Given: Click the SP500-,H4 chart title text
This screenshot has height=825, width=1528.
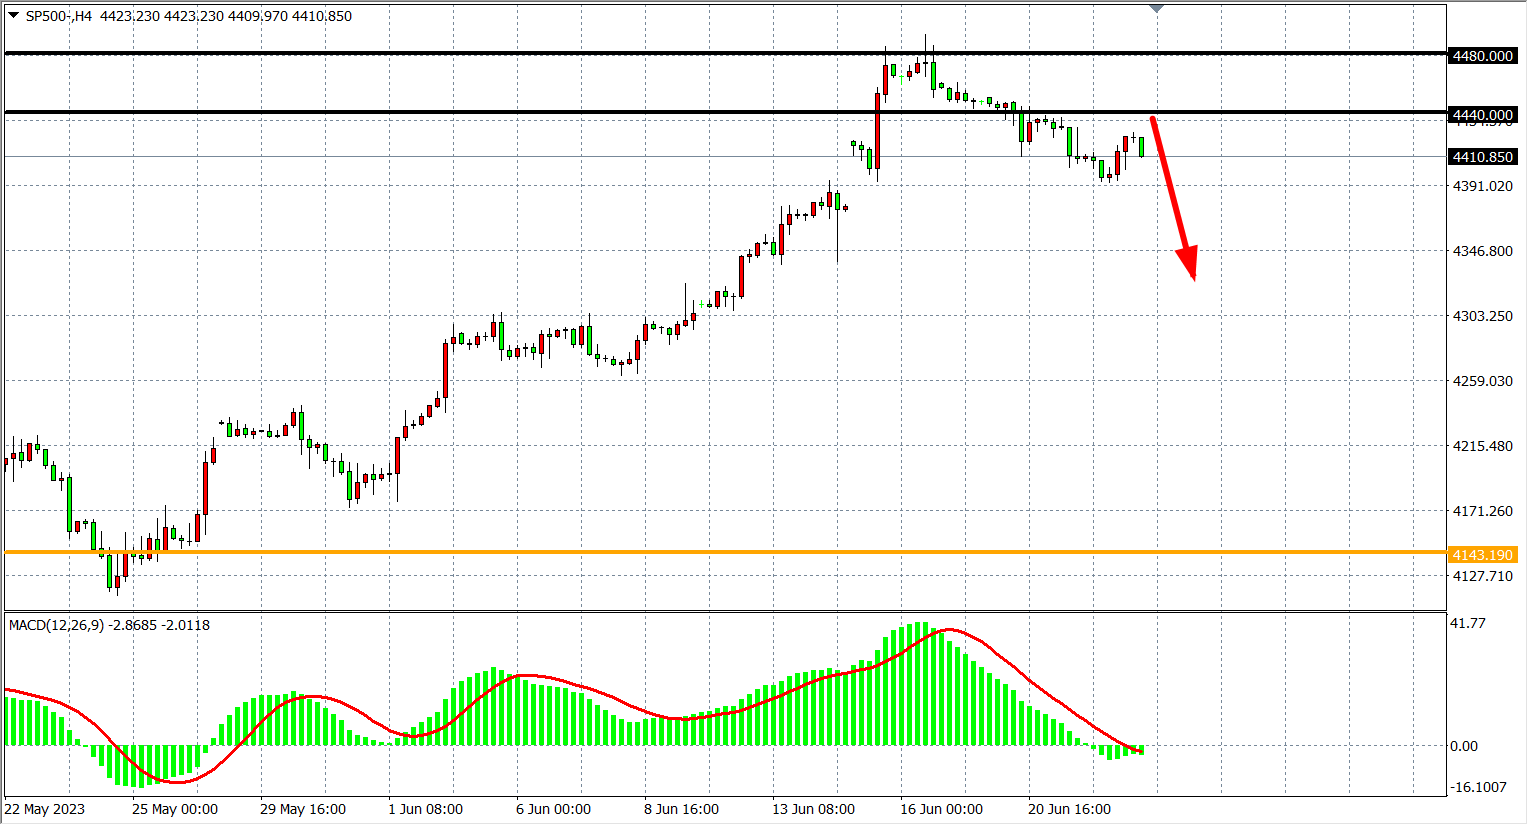Looking at the screenshot, I should click(x=58, y=16).
